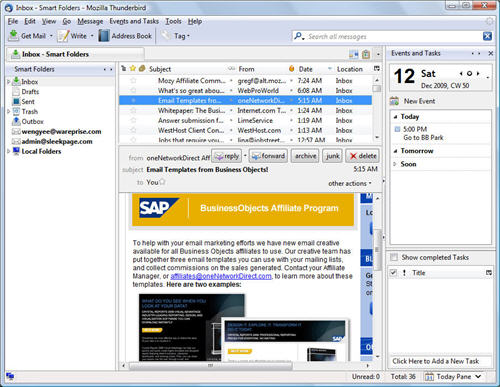Click Here to Add a New Task
This screenshot has width=500, height=387.
point(435,361)
